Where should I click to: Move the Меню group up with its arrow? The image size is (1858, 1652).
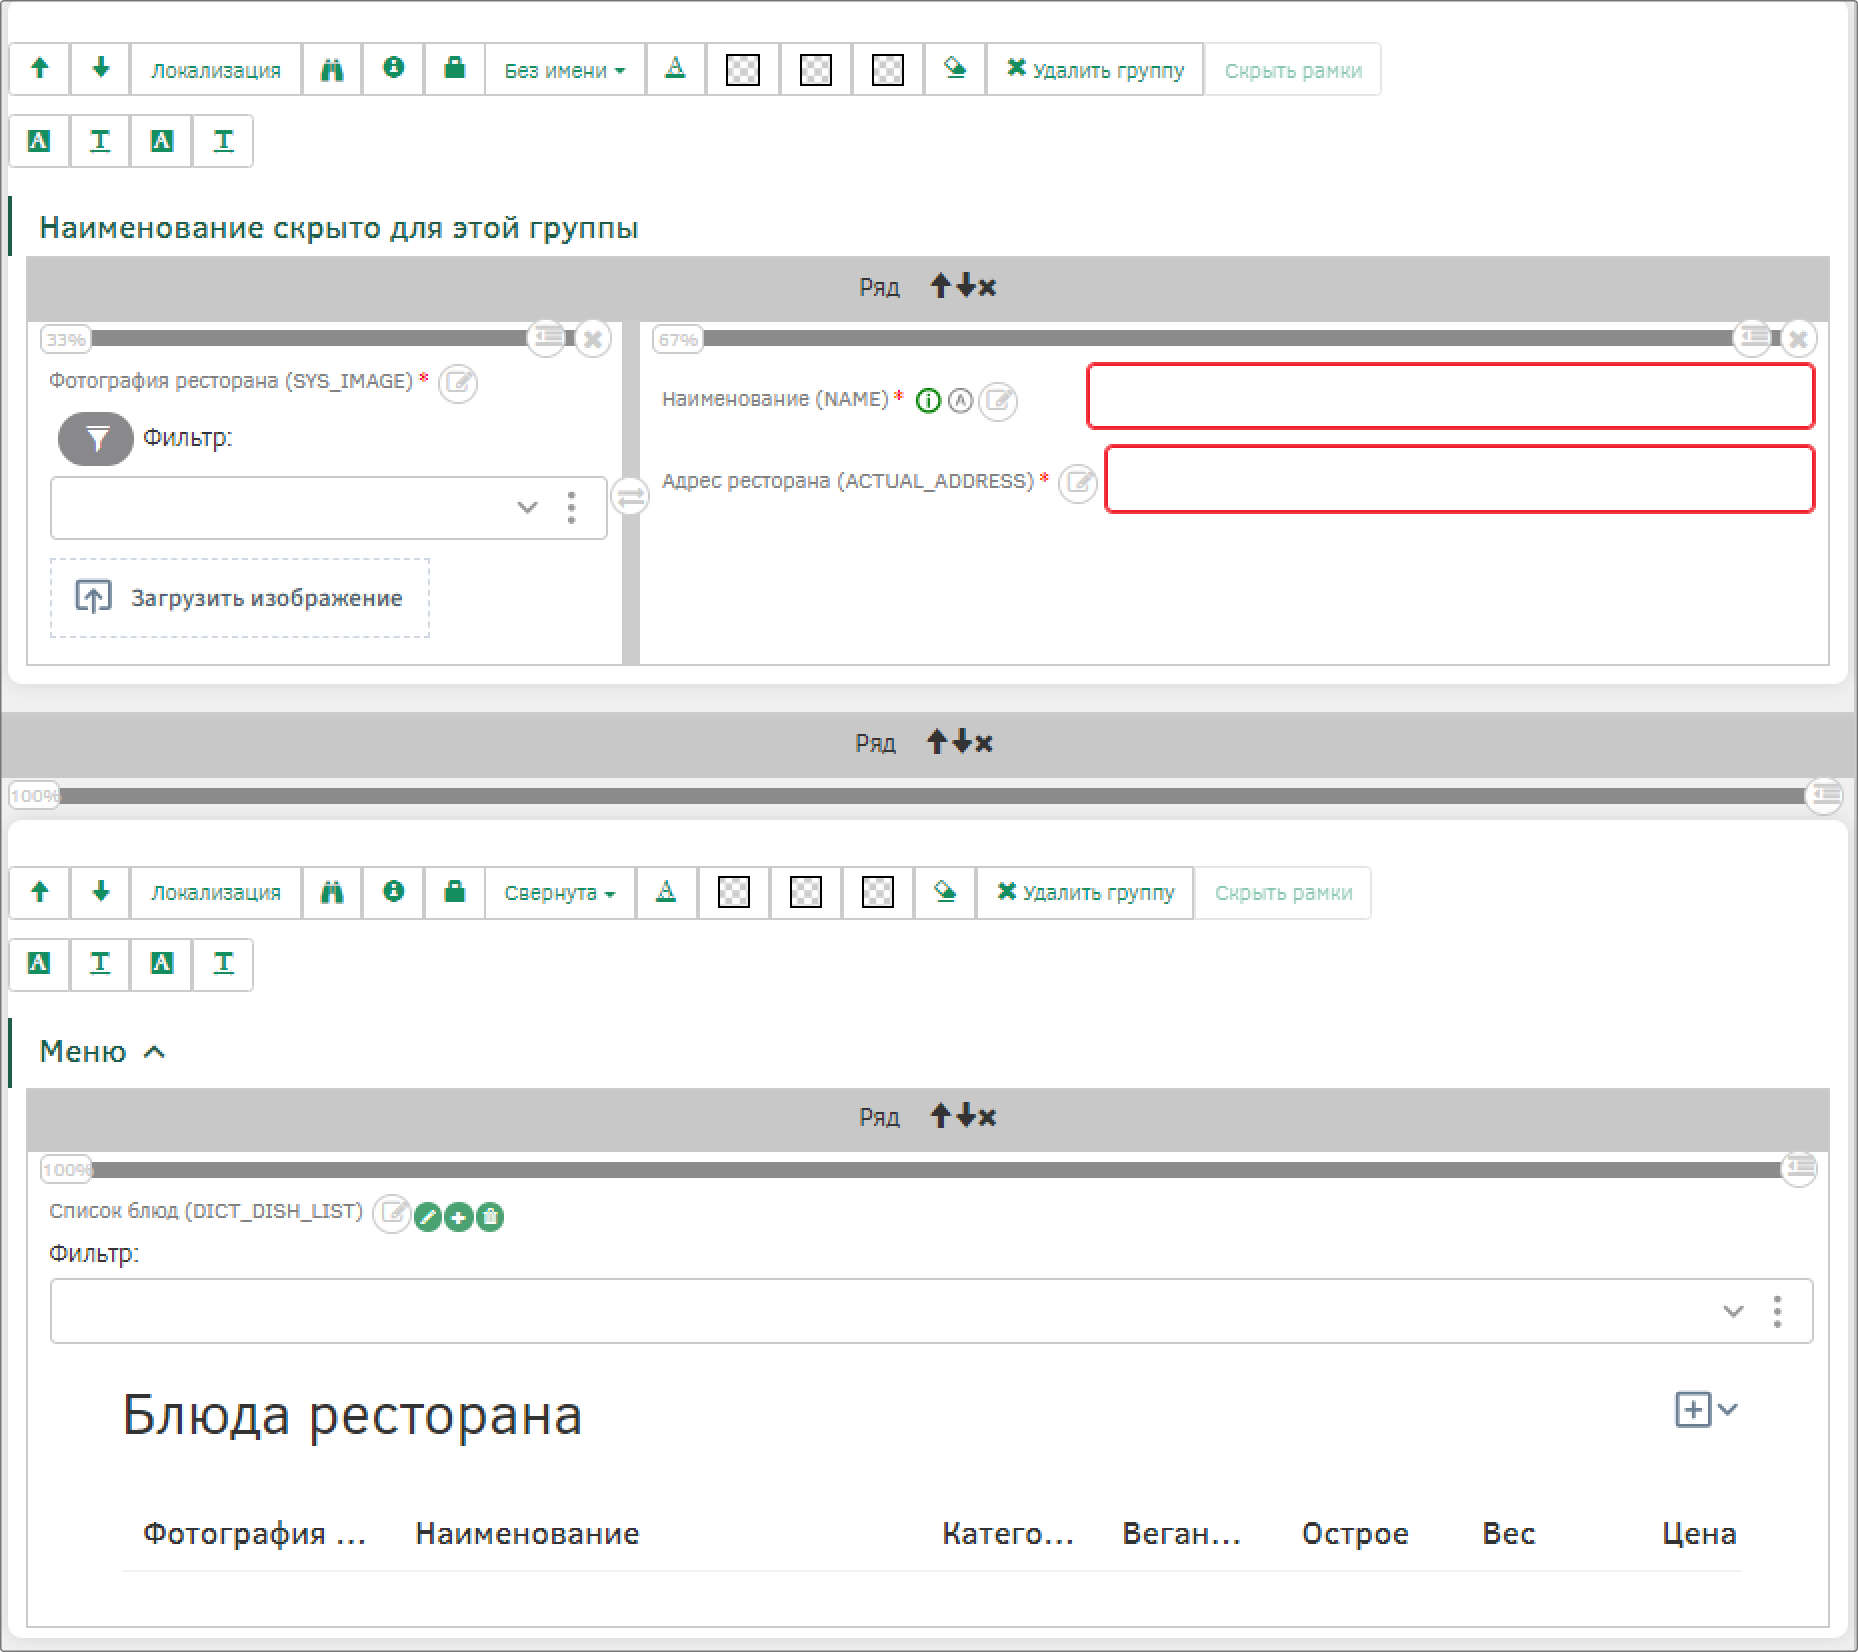tap(39, 892)
